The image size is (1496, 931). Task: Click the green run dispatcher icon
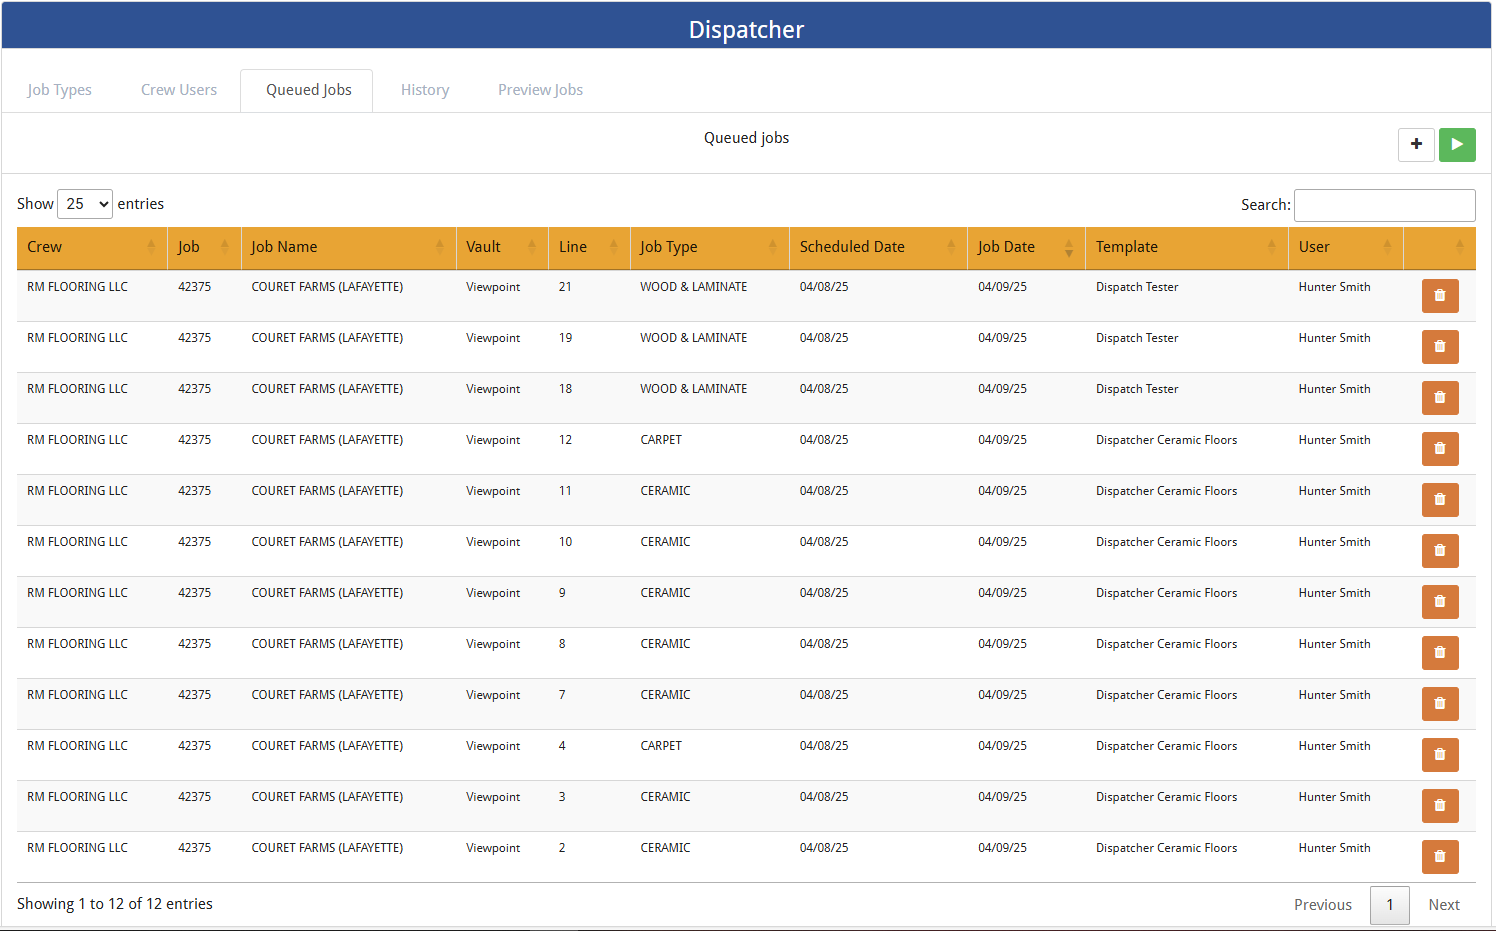point(1457,144)
